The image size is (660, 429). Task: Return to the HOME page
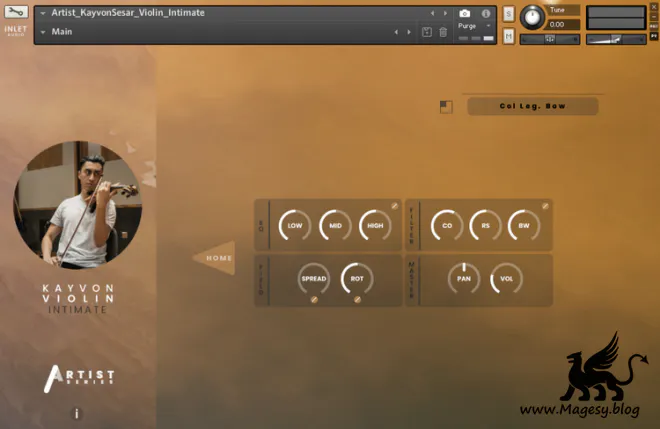click(214, 258)
